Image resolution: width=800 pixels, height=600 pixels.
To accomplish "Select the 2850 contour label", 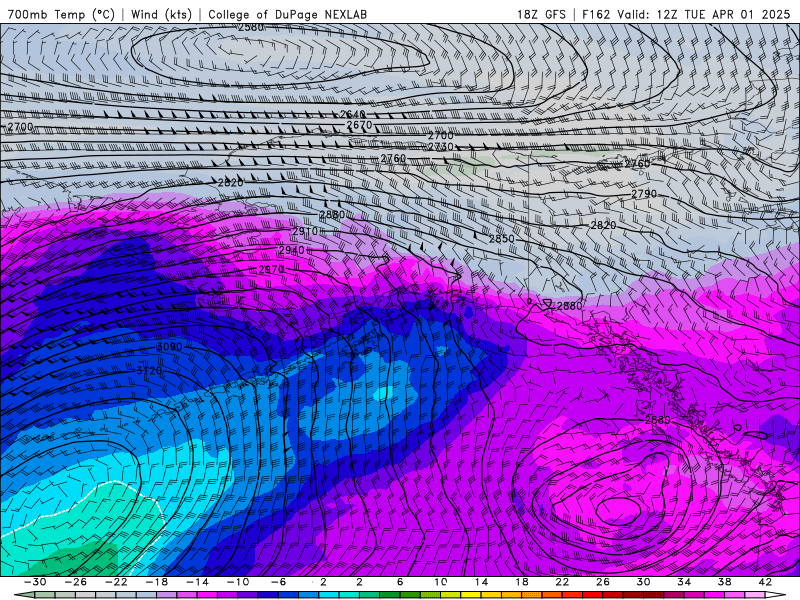I will pyautogui.click(x=502, y=239).
